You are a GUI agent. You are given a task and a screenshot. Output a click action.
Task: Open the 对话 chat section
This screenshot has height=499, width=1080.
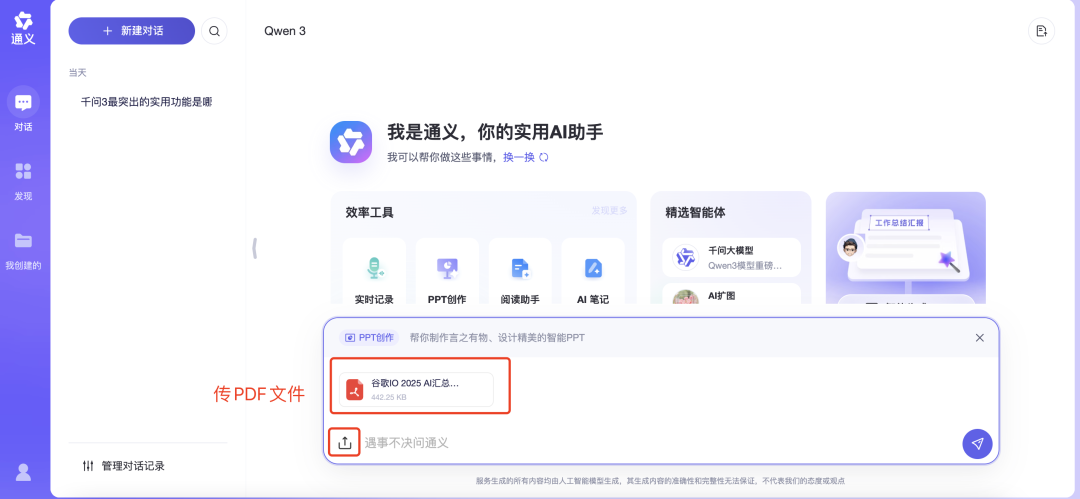click(23, 109)
